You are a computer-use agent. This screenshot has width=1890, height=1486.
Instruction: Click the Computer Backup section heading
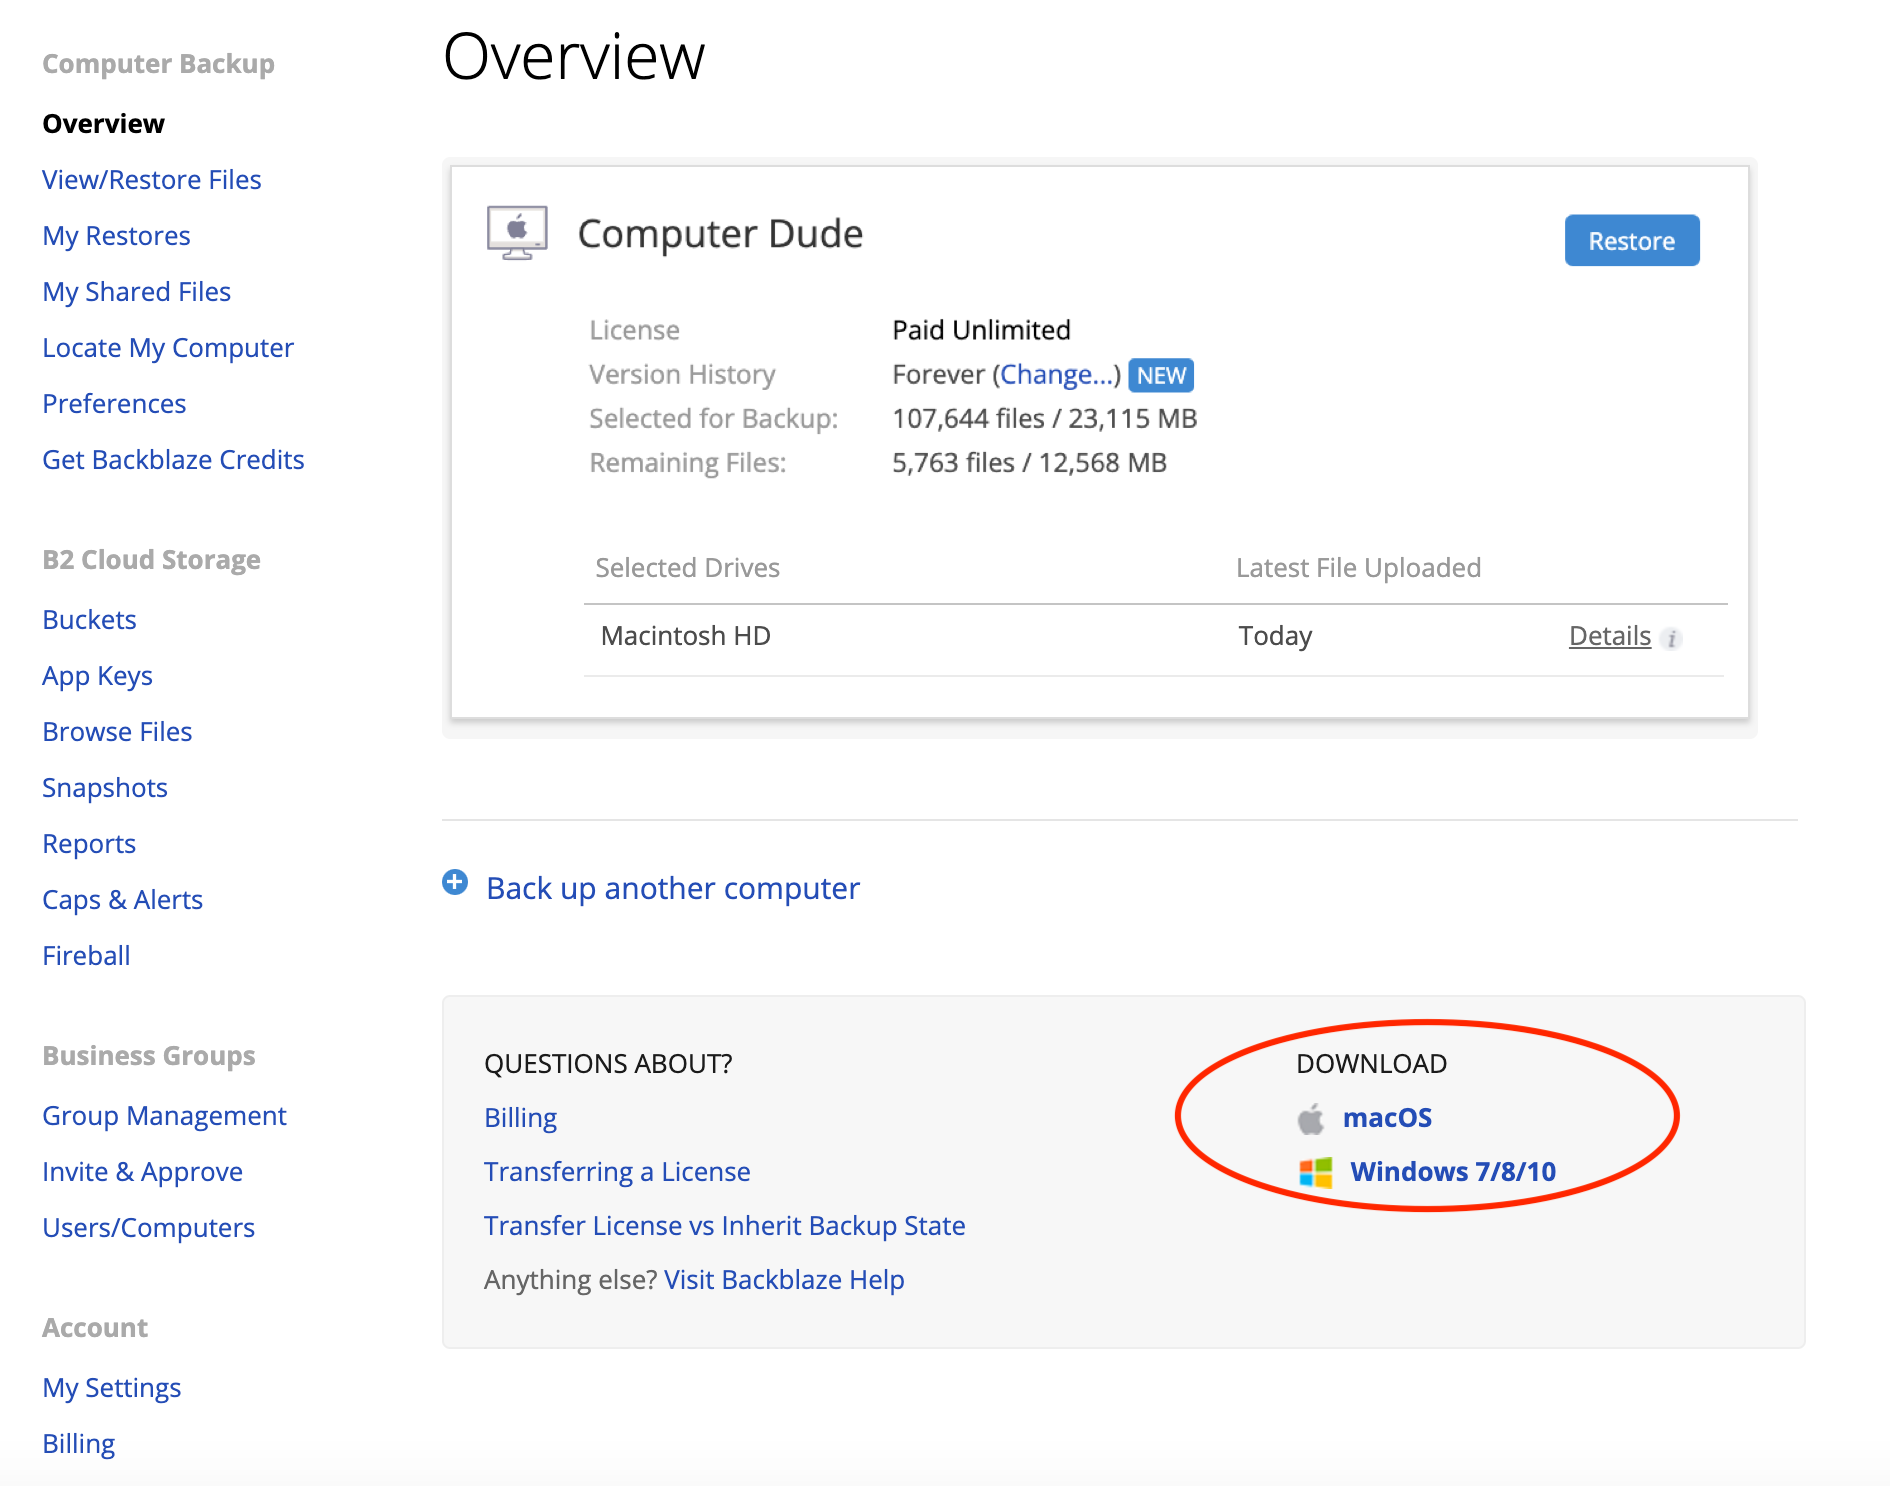click(158, 64)
